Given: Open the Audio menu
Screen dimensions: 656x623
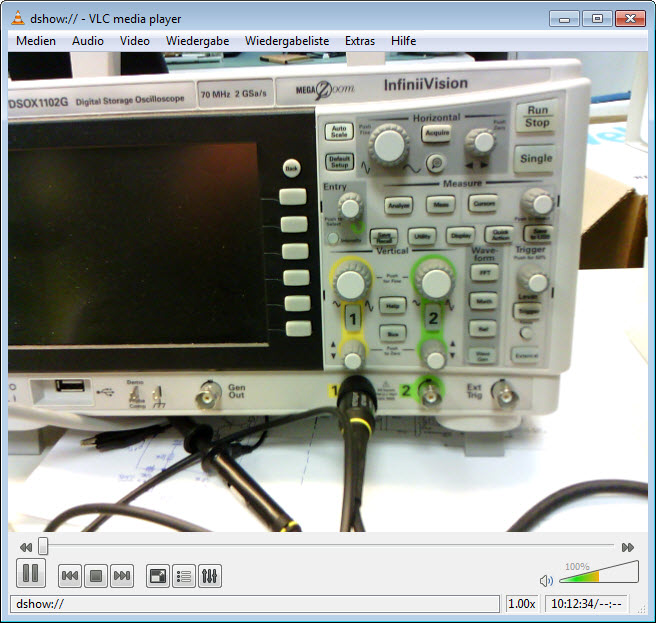Looking at the screenshot, I should pos(87,41).
